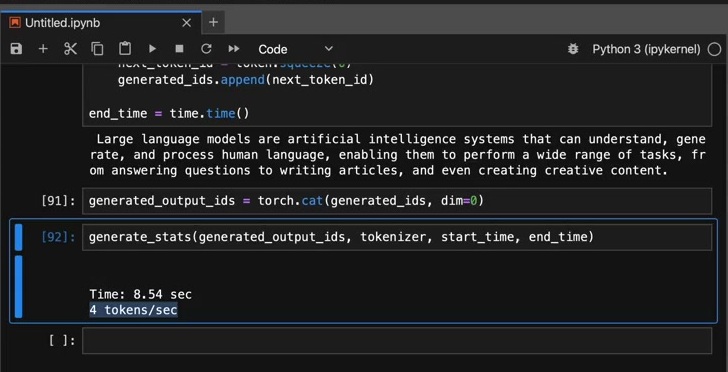Click the highlighted '4 tokens/sec' output

pyautogui.click(x=133, y=310)
